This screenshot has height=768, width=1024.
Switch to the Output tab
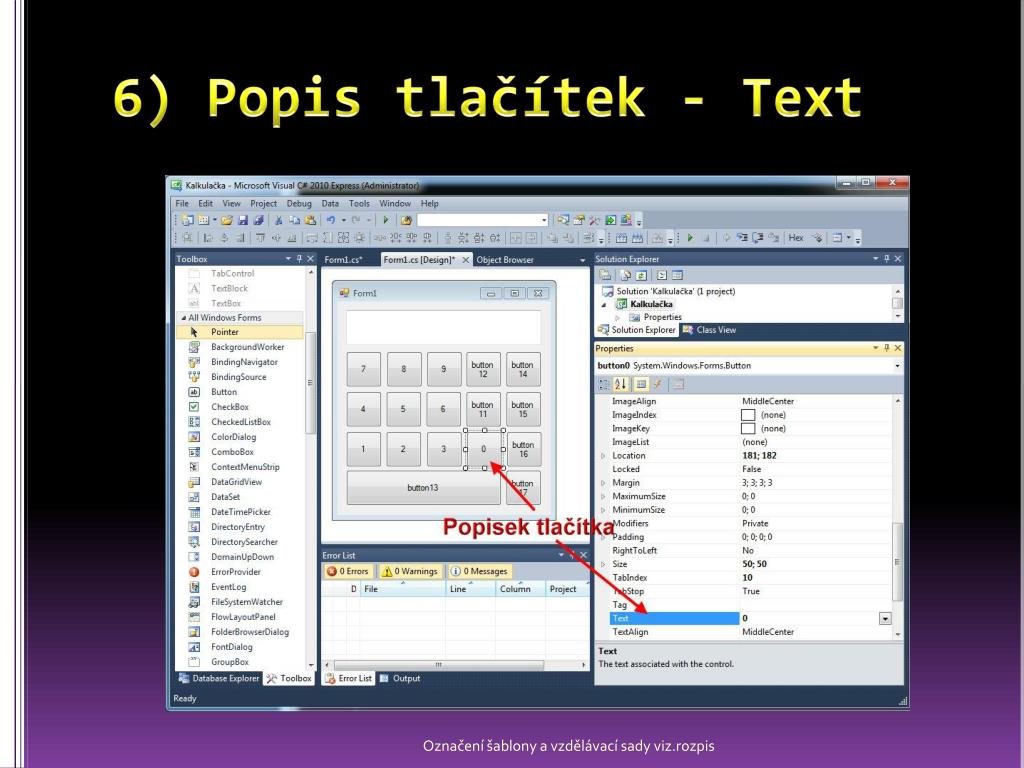[400, 679]
